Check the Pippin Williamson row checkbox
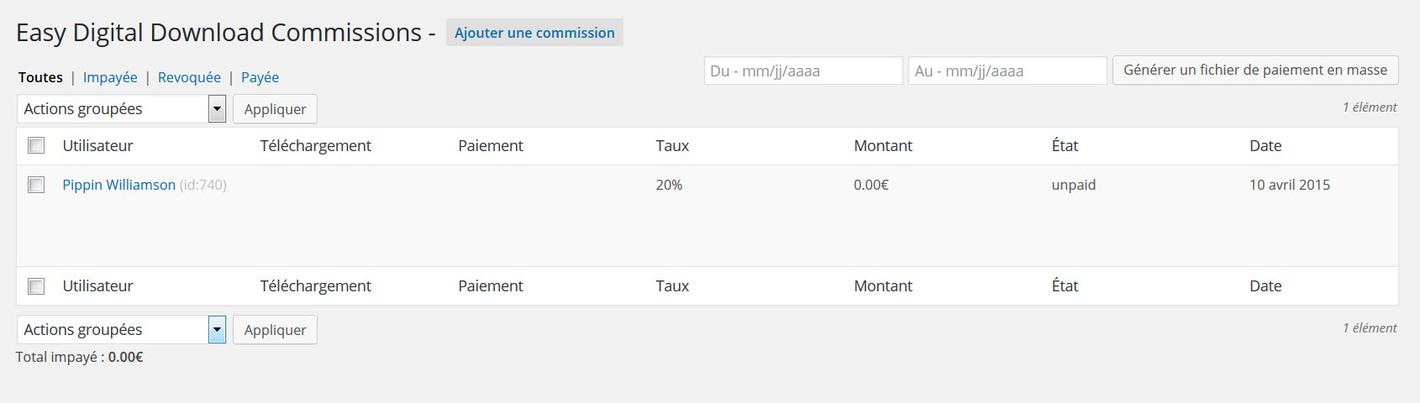1420x403 pixels. [x=36, y=185]
